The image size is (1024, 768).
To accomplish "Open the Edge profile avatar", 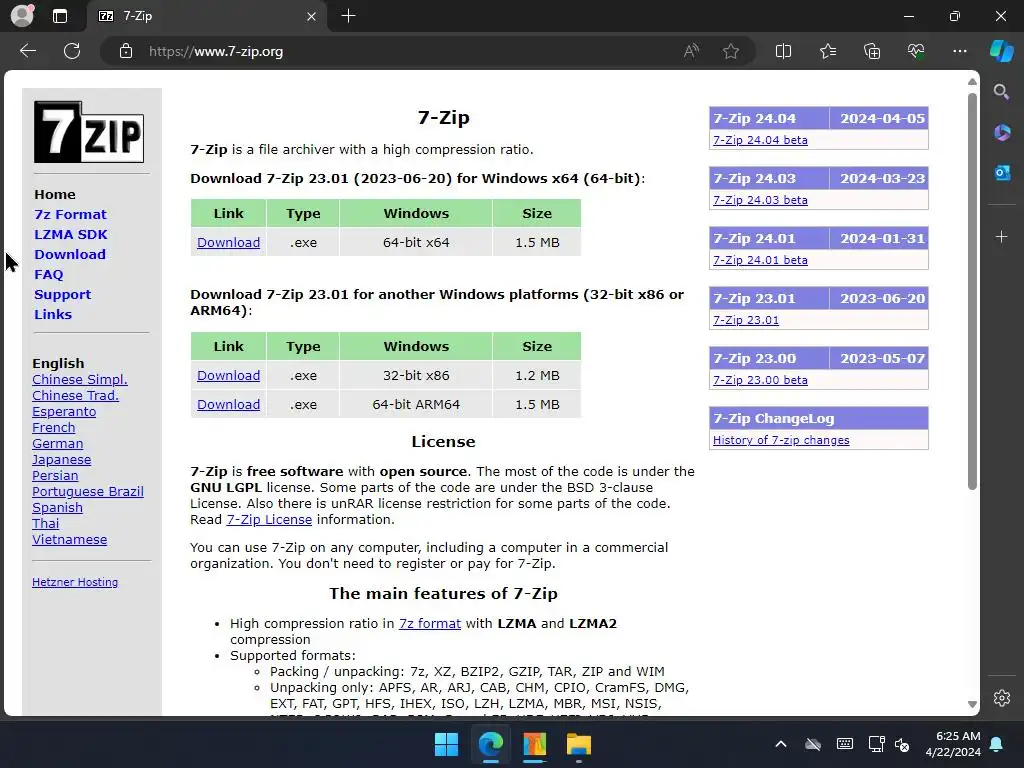I will click(x=22, y=16).
